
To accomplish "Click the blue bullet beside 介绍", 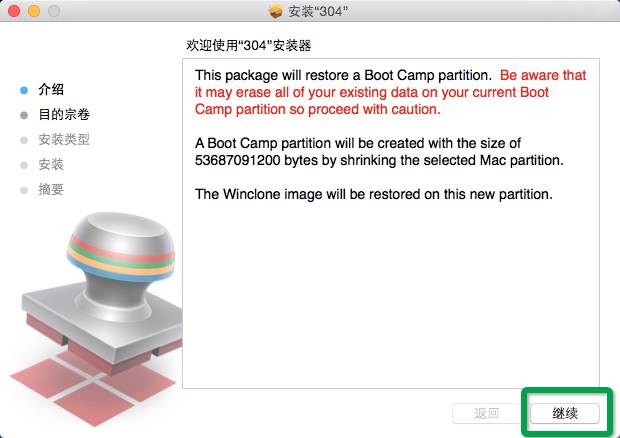I will coord(24,90).
